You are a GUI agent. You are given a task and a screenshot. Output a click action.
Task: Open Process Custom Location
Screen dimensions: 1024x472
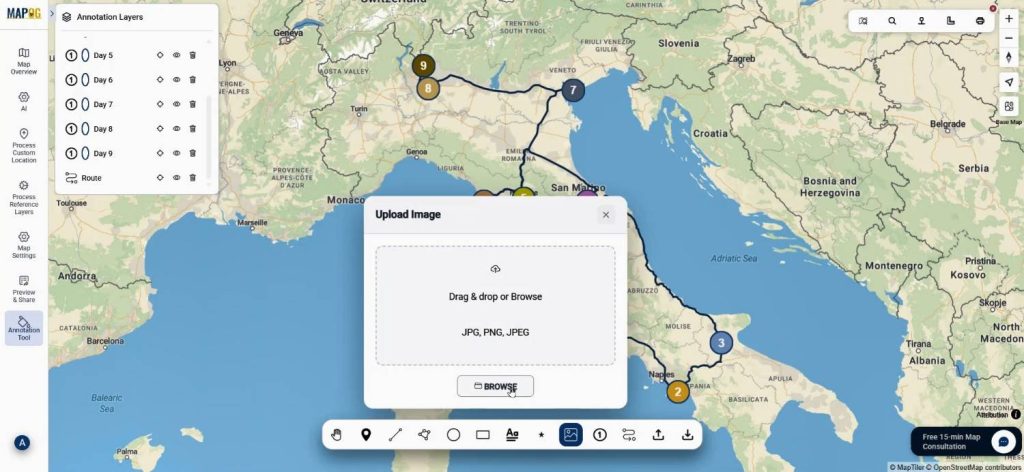[24, 146]
